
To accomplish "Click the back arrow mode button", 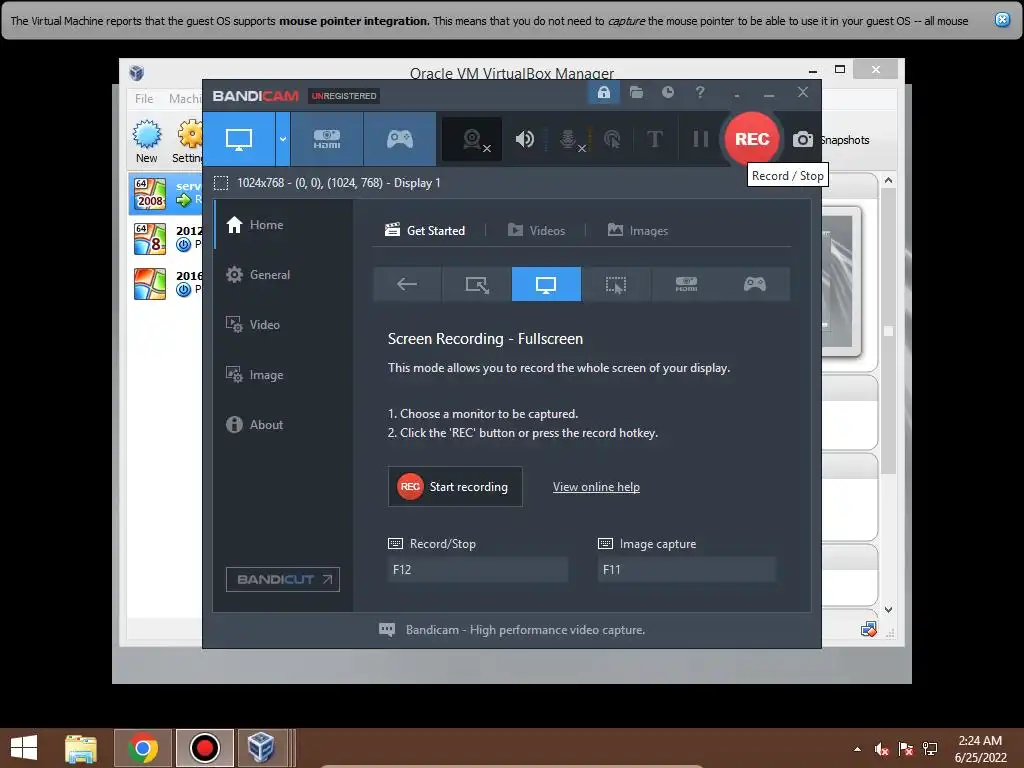I will point(407,284).
